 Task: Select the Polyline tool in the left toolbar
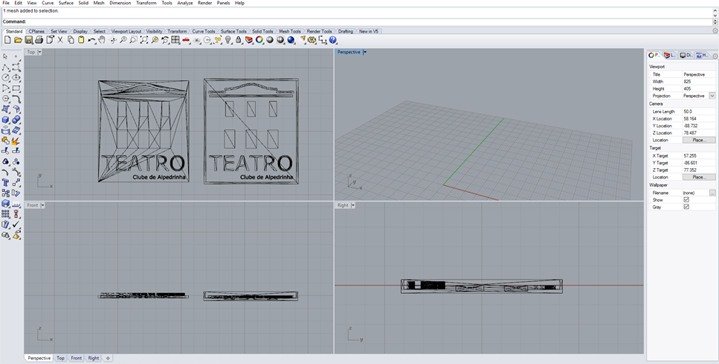click(x=5, y=67)
